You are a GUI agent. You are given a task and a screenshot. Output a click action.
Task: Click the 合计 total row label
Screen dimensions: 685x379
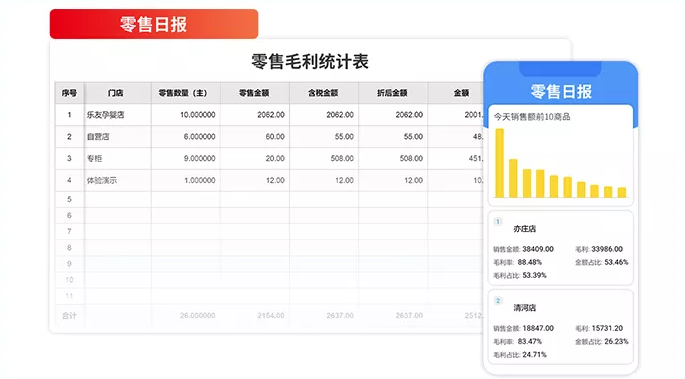pyautogui.click(x=69, y=316)
